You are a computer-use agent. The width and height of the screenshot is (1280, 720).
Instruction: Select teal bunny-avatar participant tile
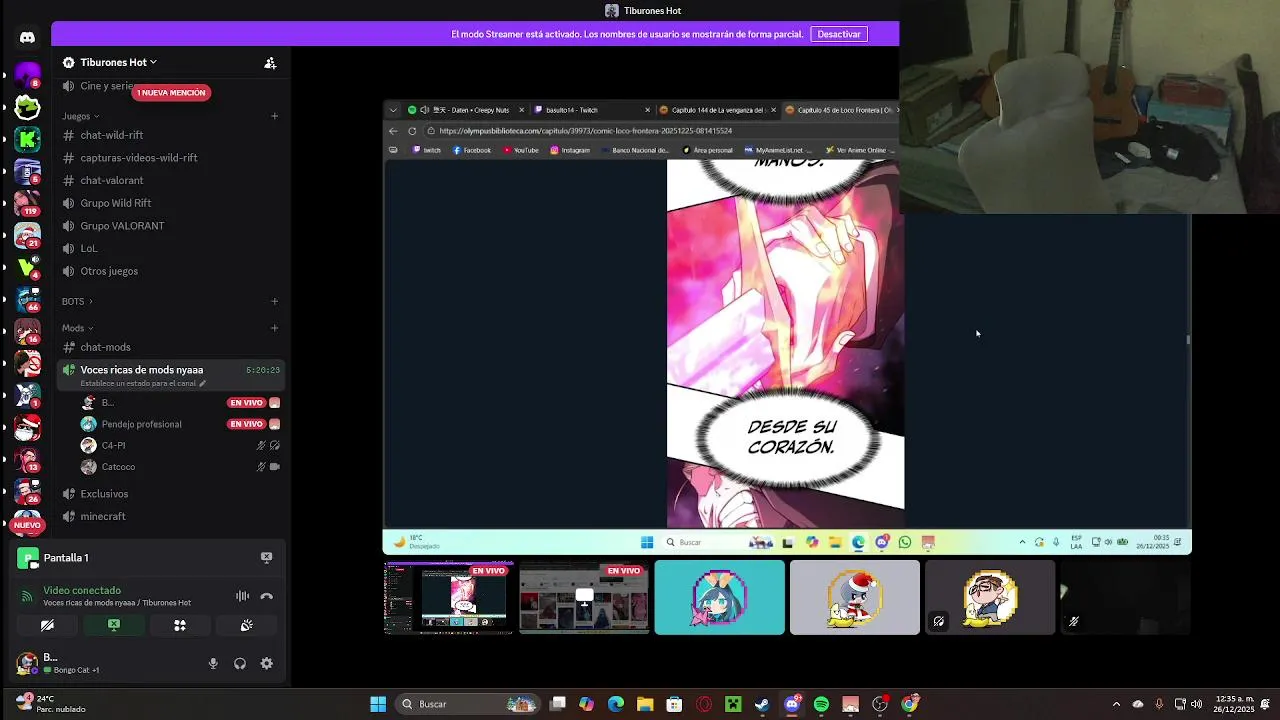click(719, 597)
